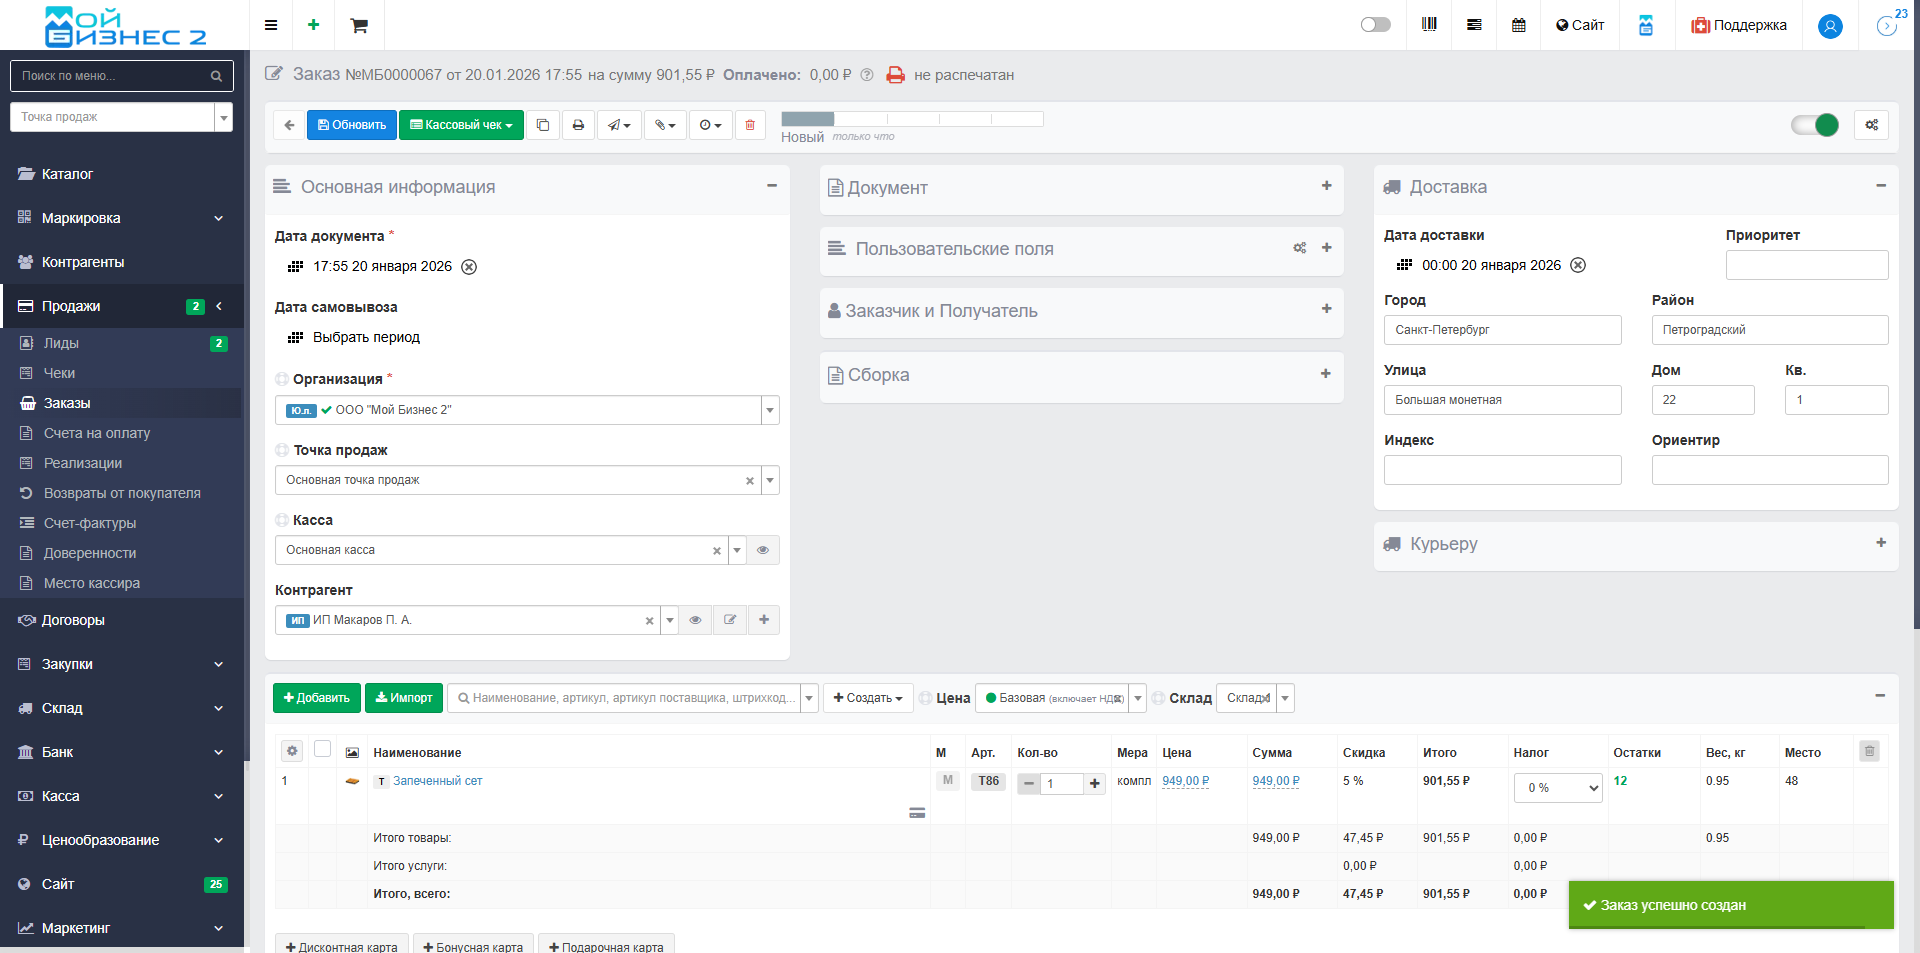
Task: Open the Кассовый чек dropdown
Action: click(461, 125)
